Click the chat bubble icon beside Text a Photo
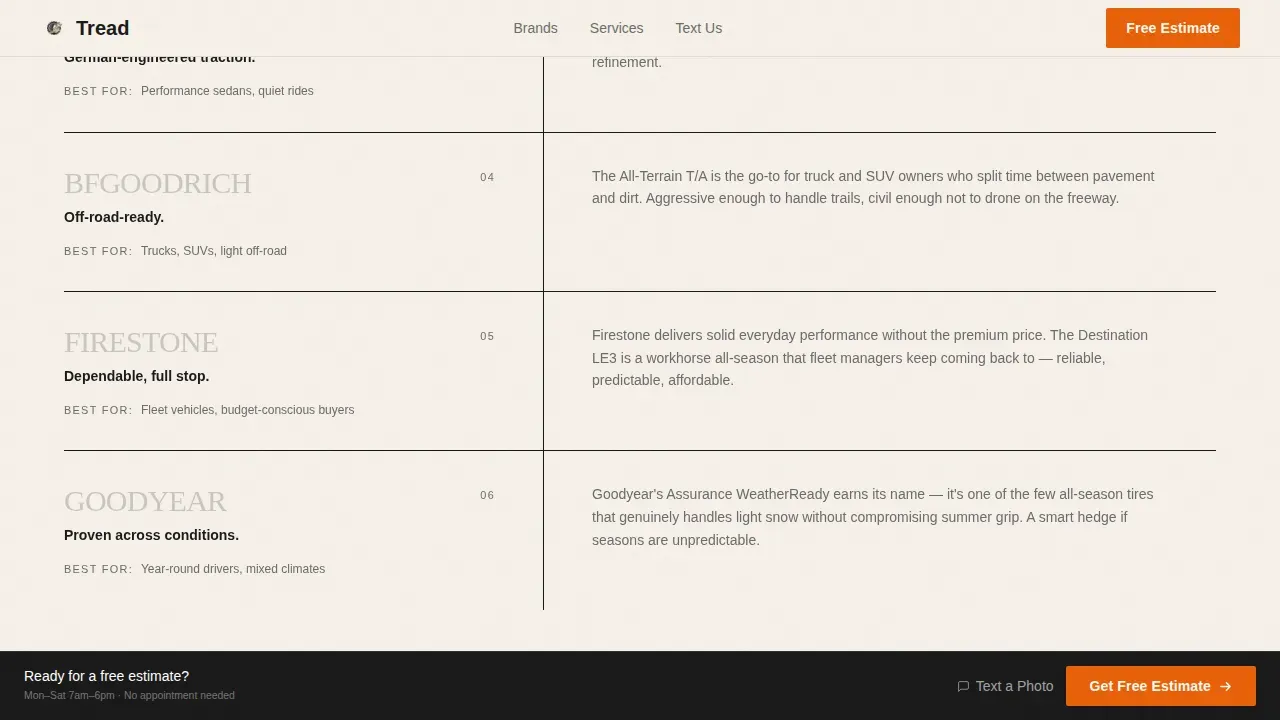 [x=963, y=686]
